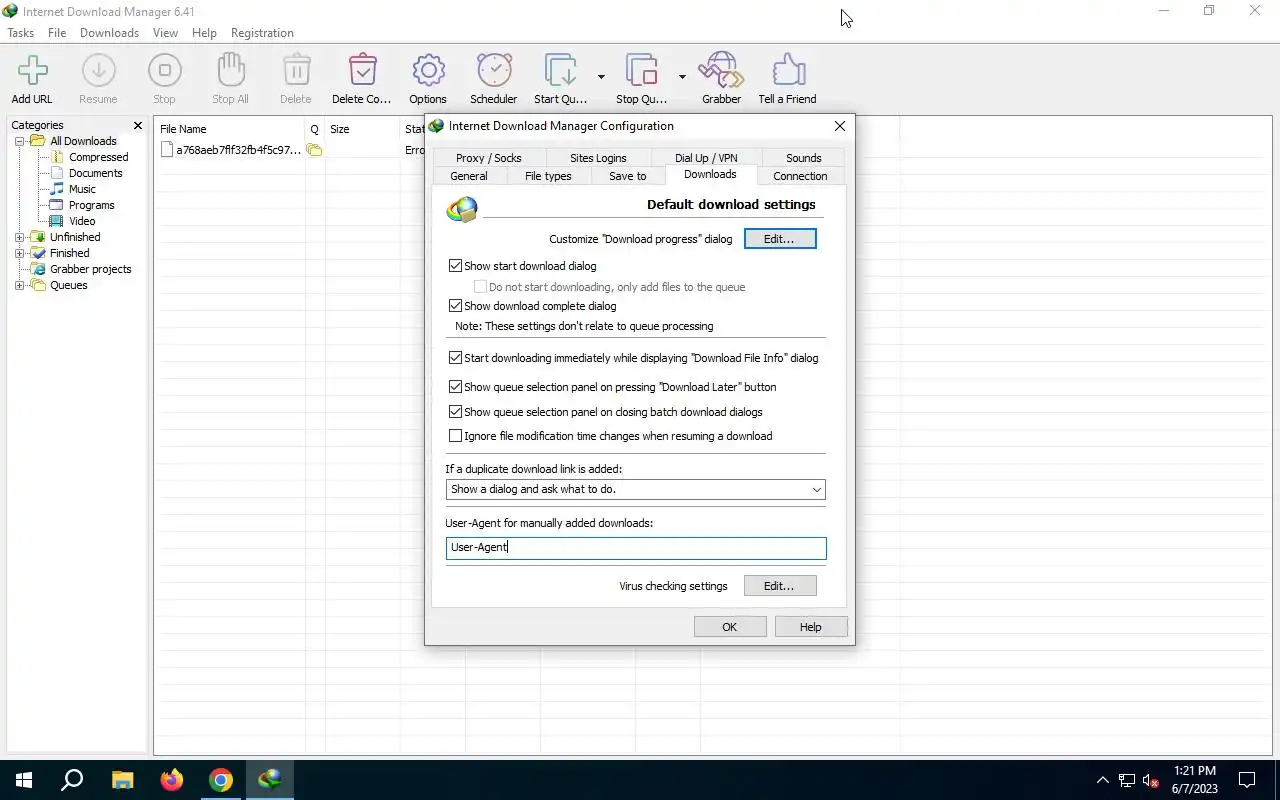1280x800 pixels.
Task: Launch Firefox from the taskbar
Action: click(171, 780)
